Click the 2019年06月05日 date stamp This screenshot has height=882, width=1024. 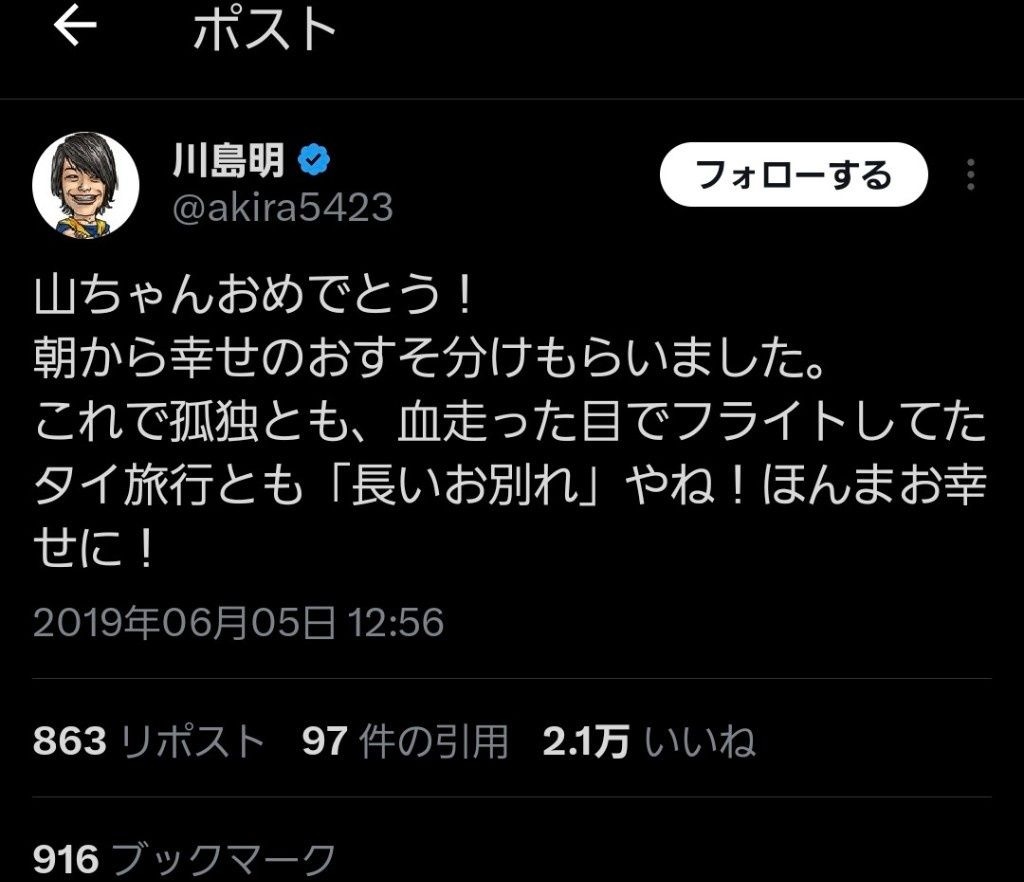(x=184, y=622)
